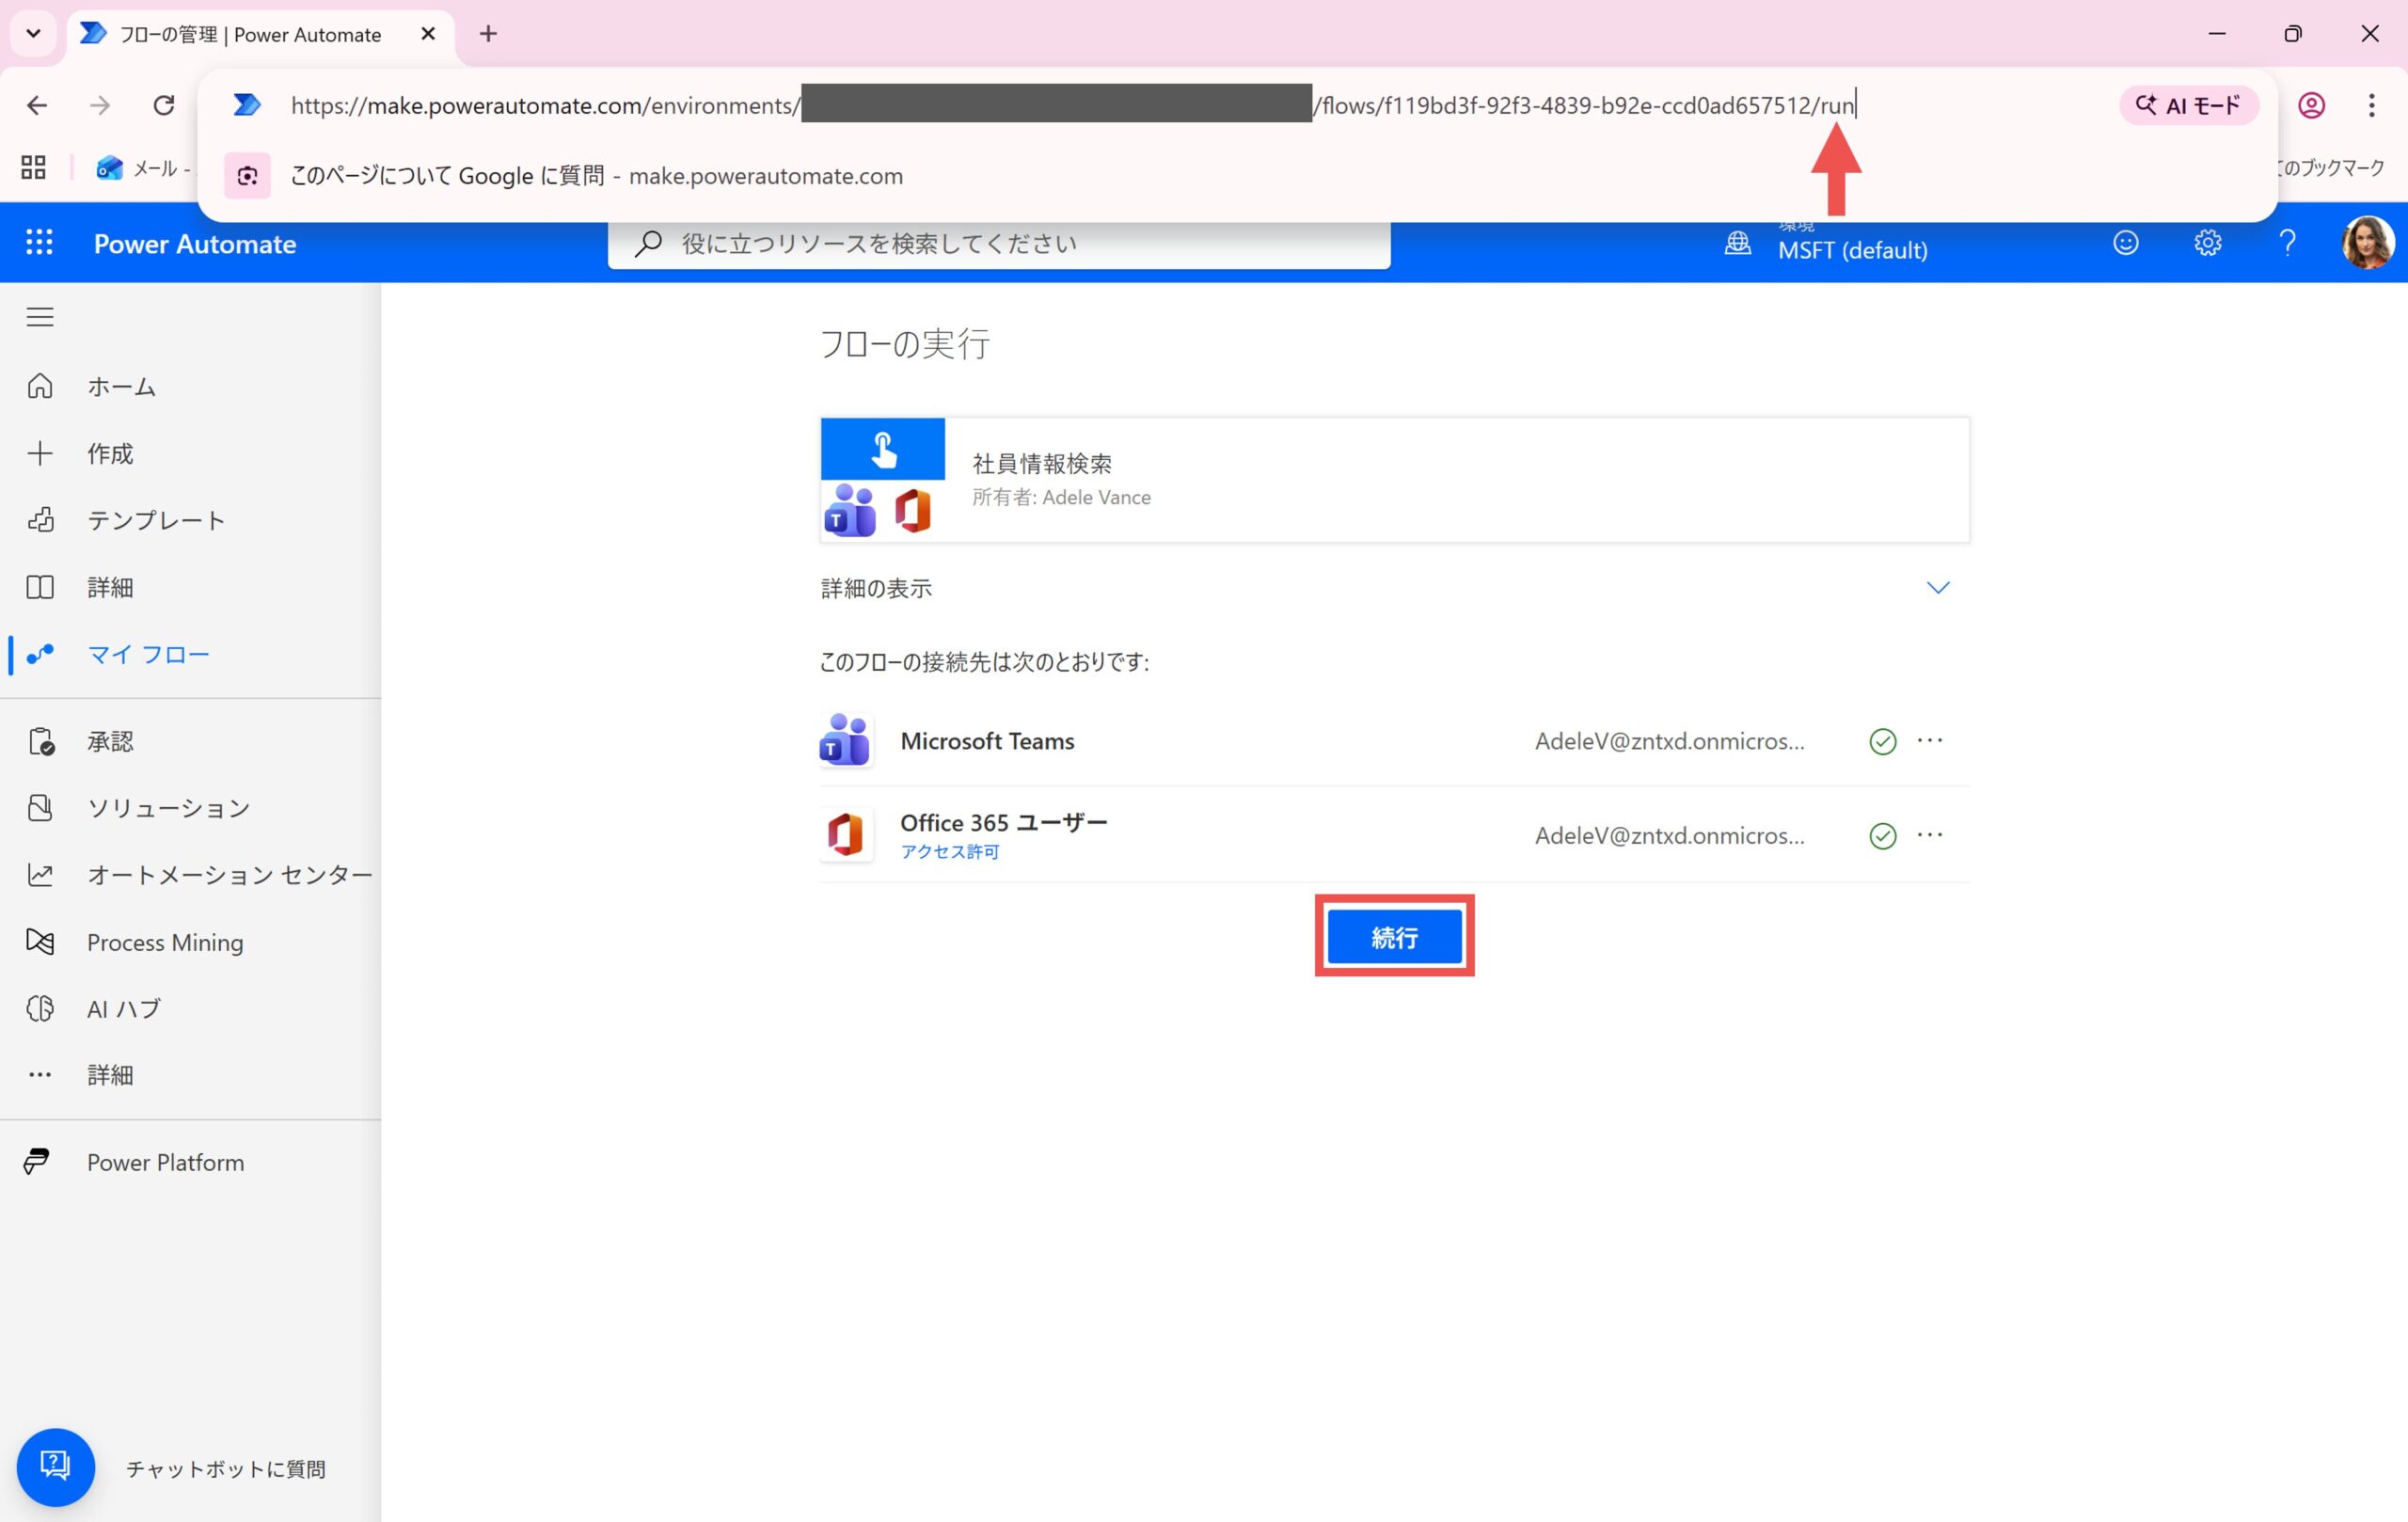This screenshot has height=1522, width=2408.
Task: Open the help question mark icon
Action: [2287, 243]
